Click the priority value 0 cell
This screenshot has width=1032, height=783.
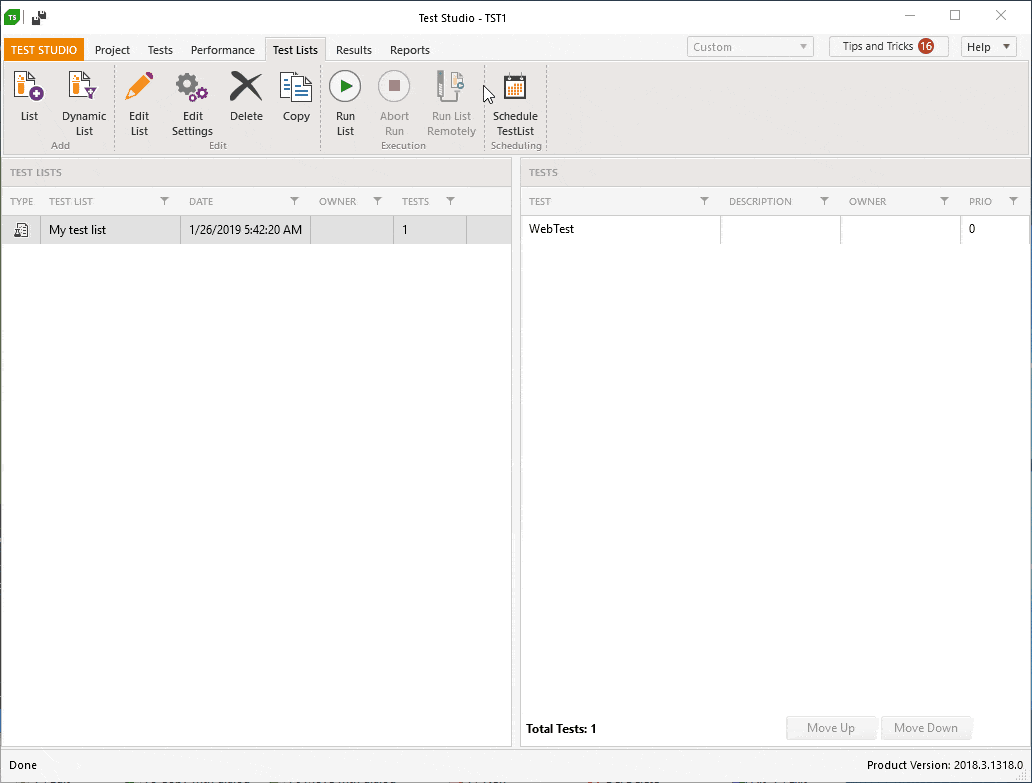tap(994, 229)
